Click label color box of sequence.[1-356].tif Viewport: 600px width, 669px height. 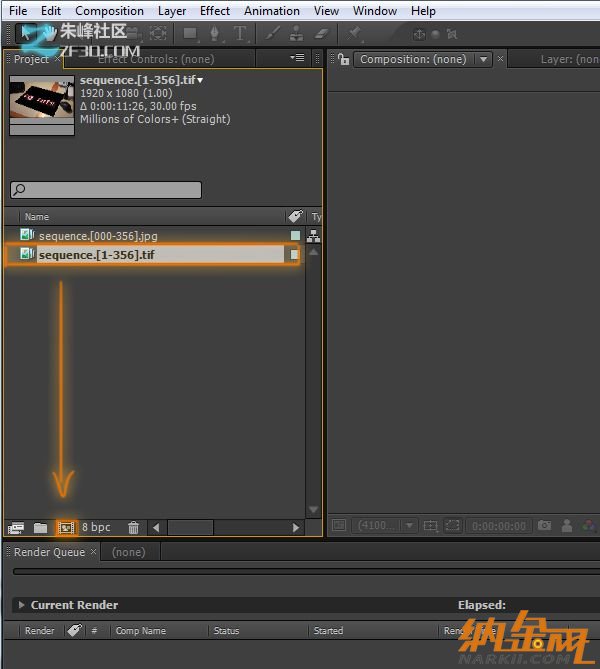295,255
